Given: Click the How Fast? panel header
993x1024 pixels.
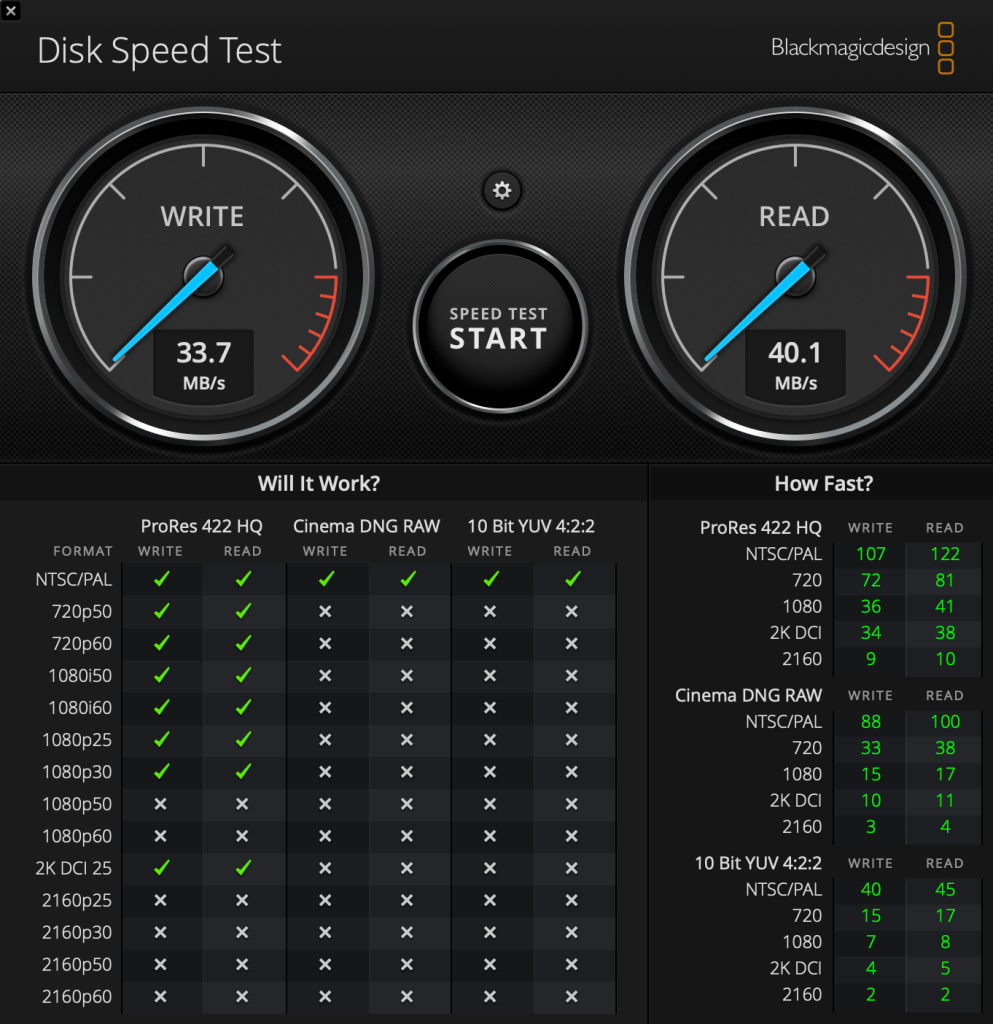Looking at the screenshot, I should click(823, 484).
